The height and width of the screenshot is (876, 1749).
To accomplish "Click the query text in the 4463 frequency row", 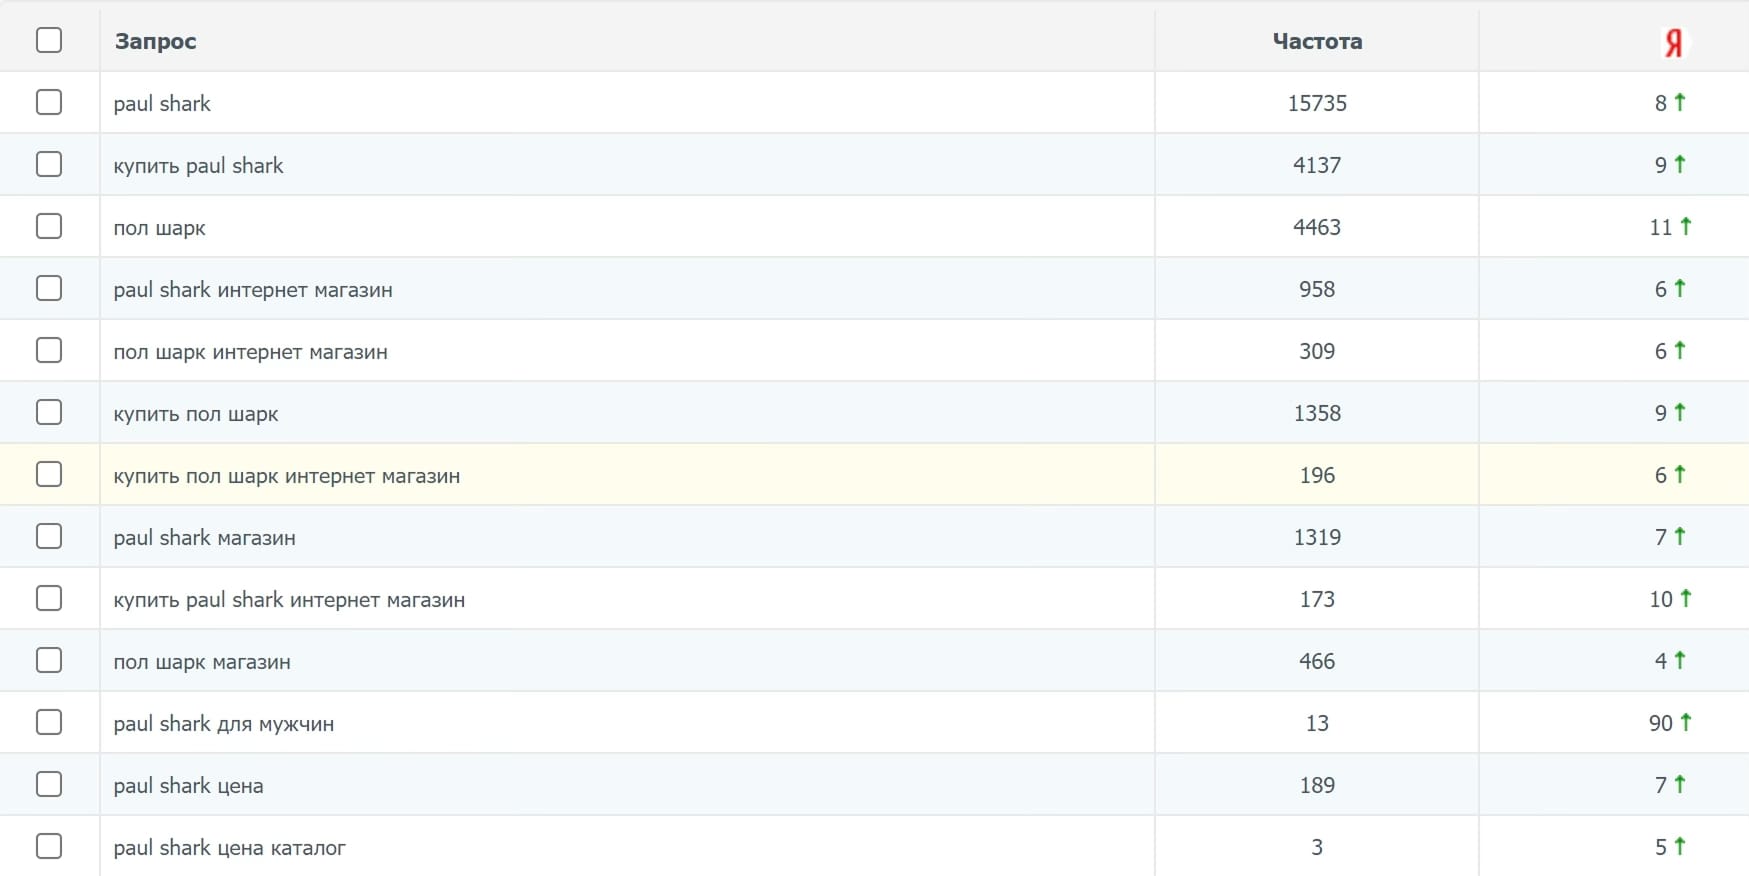I will (x=159, y=228).
